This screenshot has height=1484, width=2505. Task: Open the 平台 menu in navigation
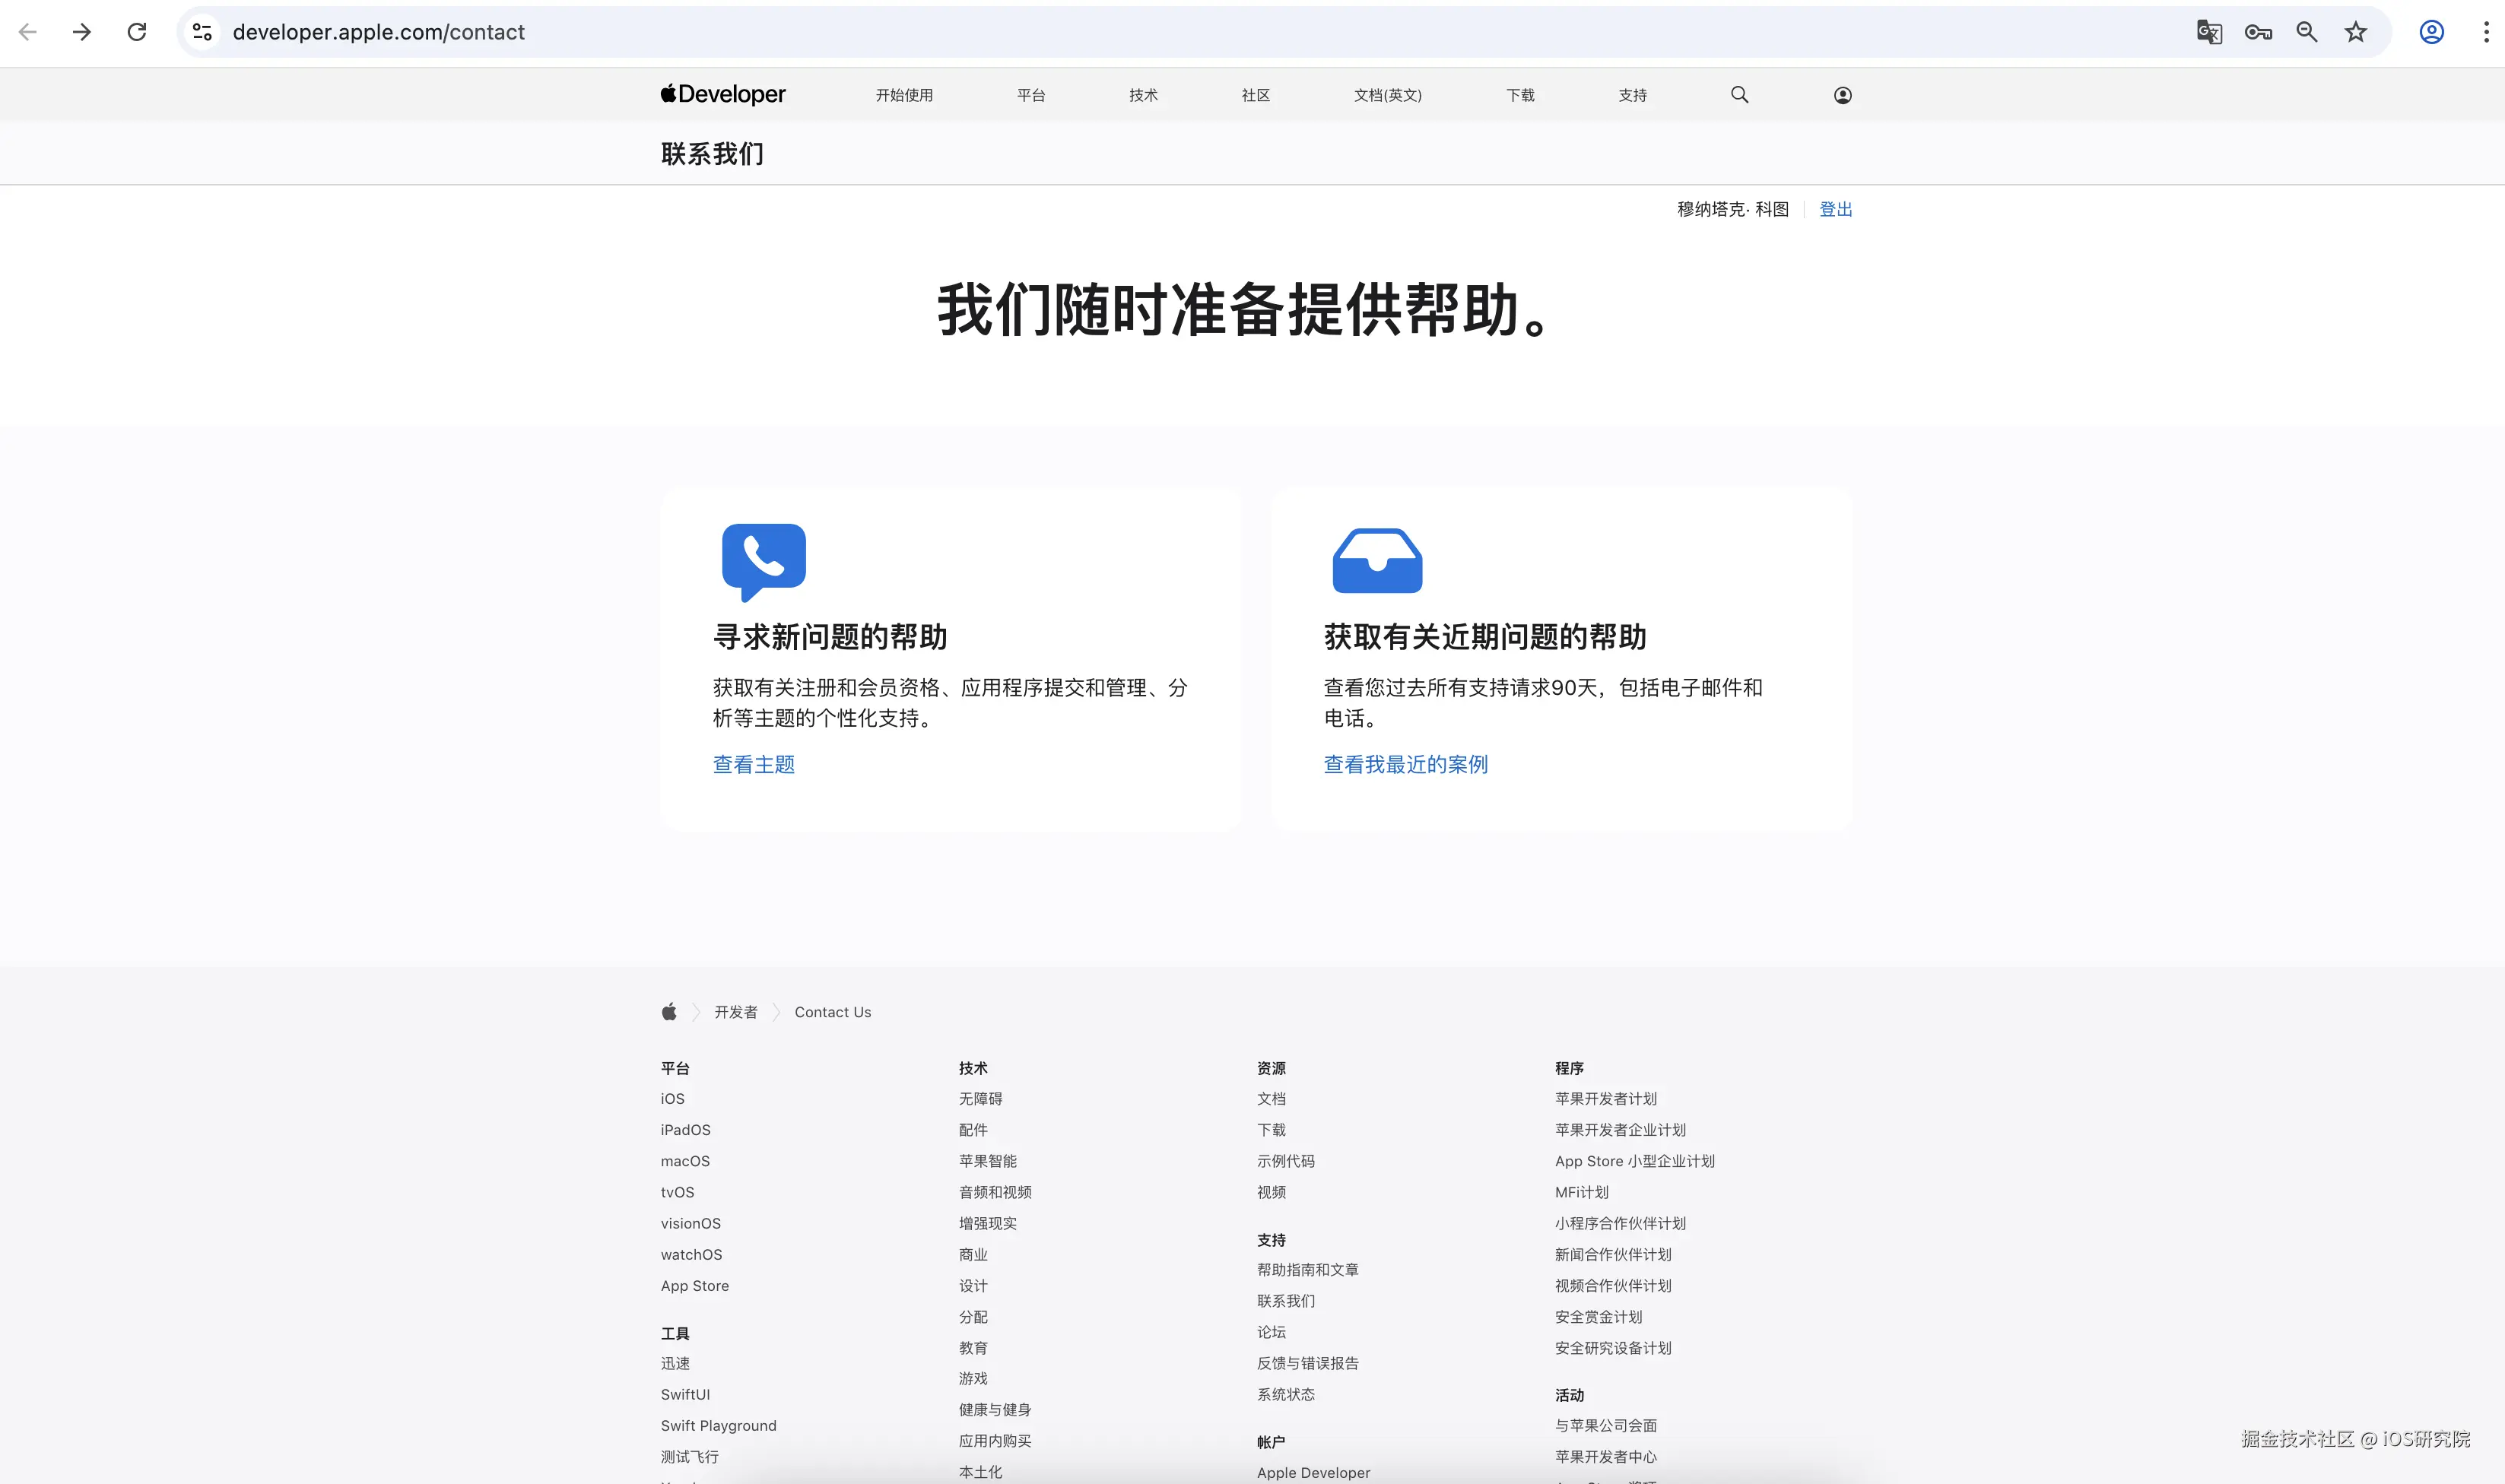click(1031, 95)
